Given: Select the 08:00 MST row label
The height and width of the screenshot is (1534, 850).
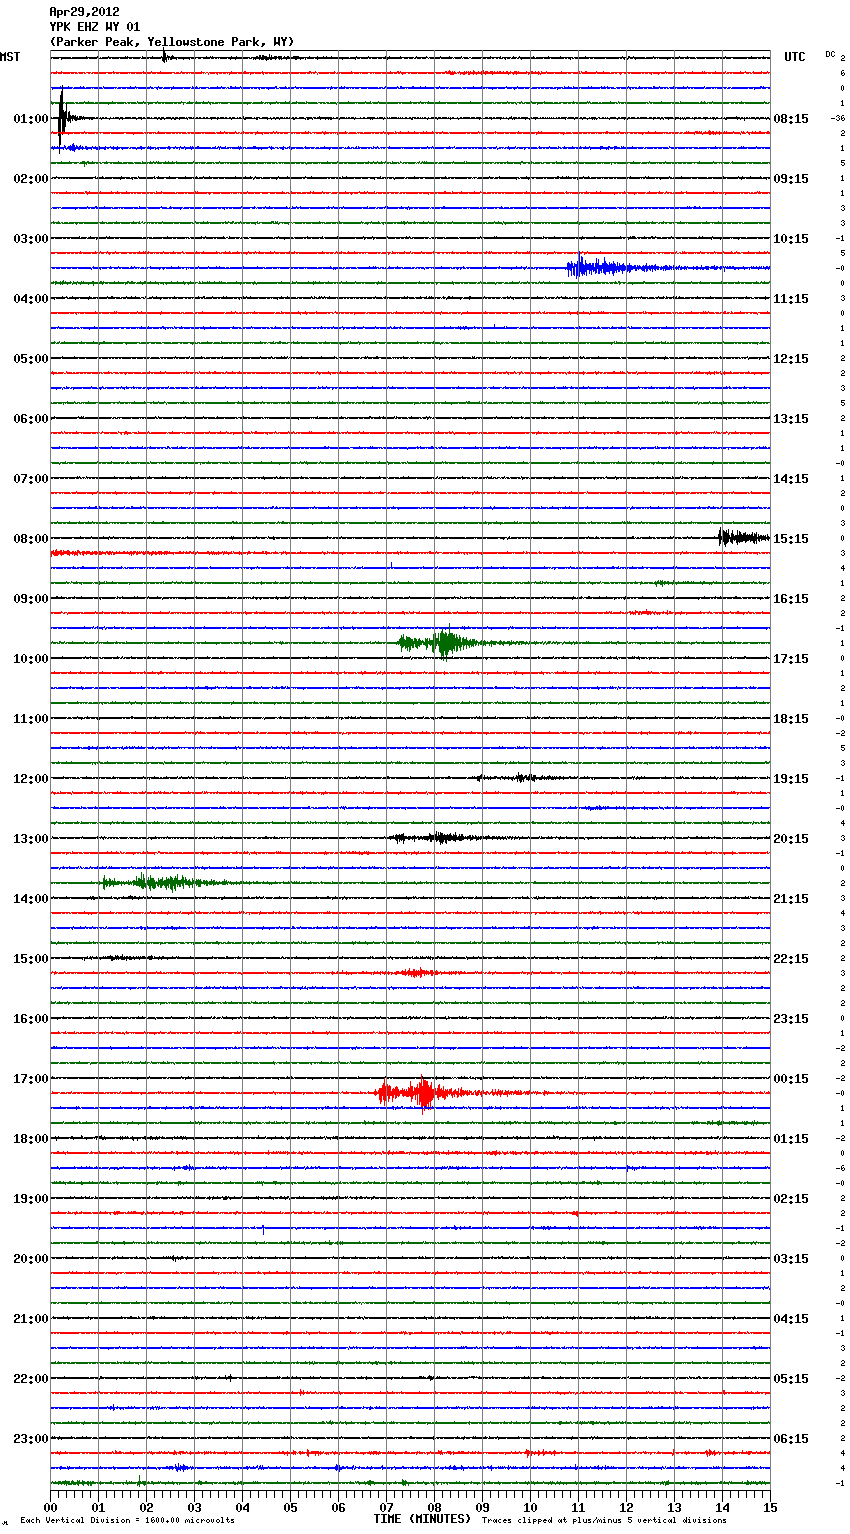Looking at the screenshot, I should pyautogui.click(x=31, y=539).
